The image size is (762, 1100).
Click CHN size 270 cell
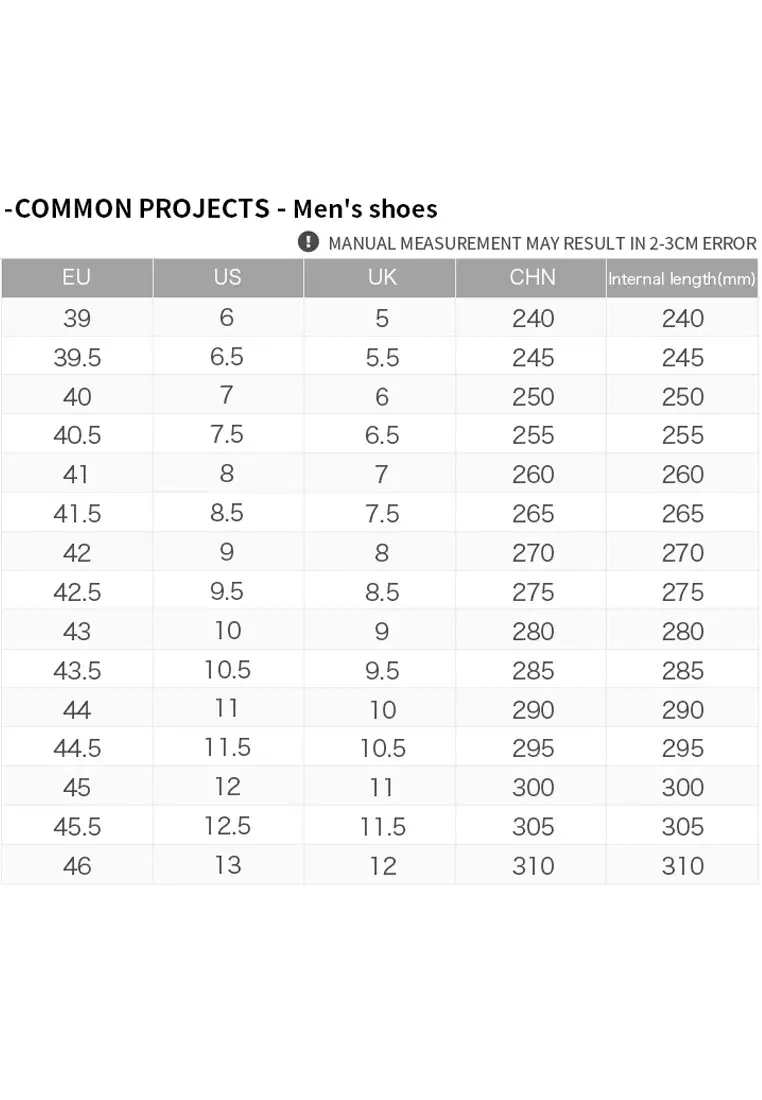tap(532, 553)
